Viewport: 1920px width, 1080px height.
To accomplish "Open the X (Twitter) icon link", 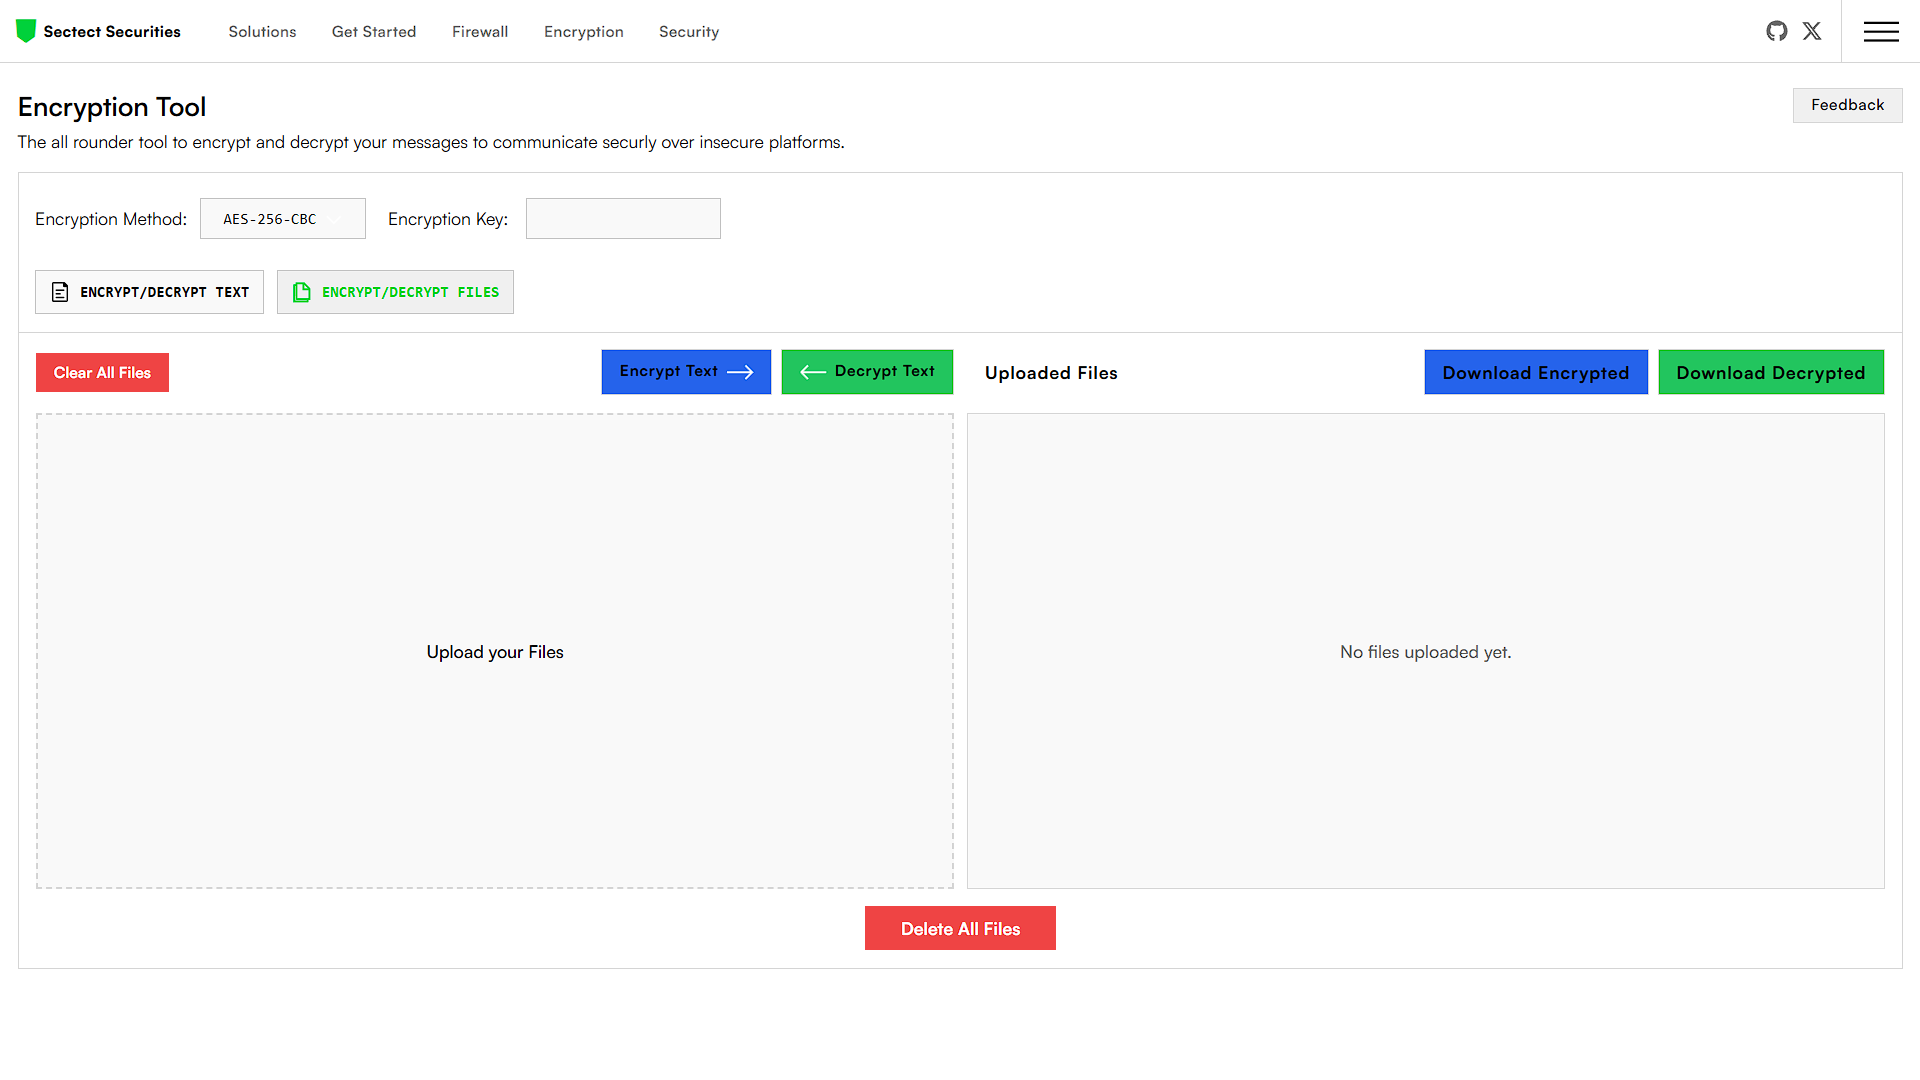I will [x=1812, y=31].
